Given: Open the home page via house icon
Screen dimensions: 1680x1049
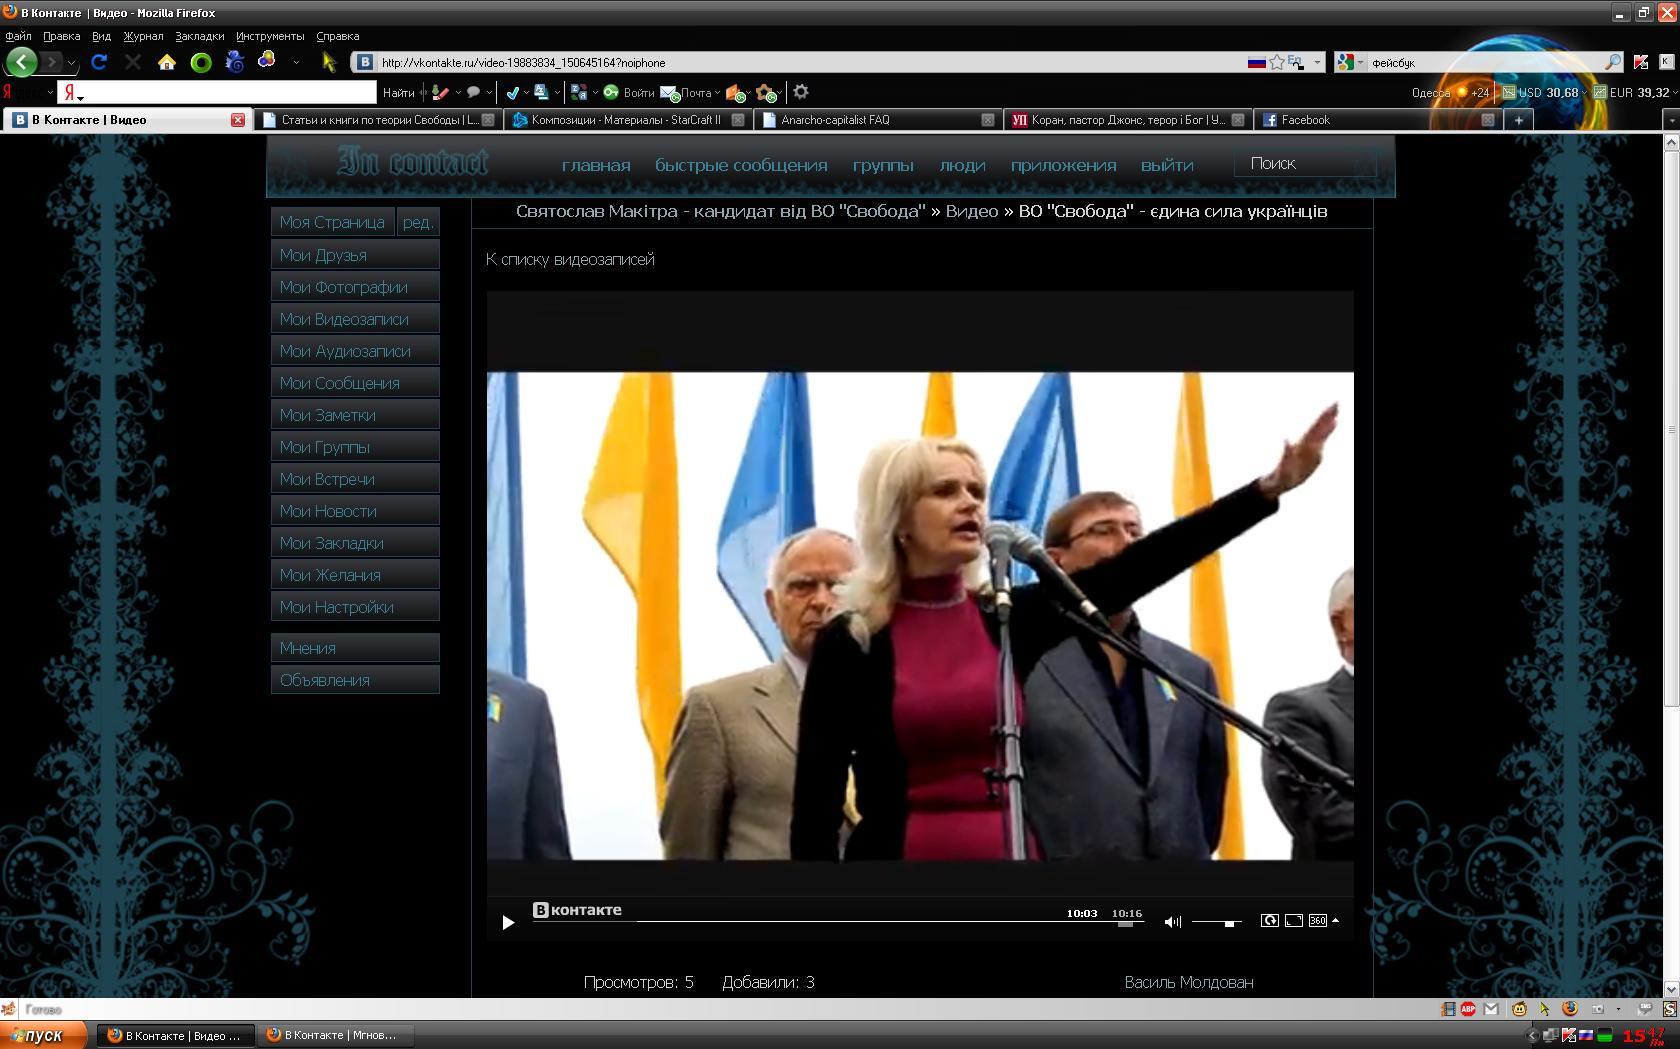Looking at the screenshot, I should pyautogui.click(x=167, y=62).
